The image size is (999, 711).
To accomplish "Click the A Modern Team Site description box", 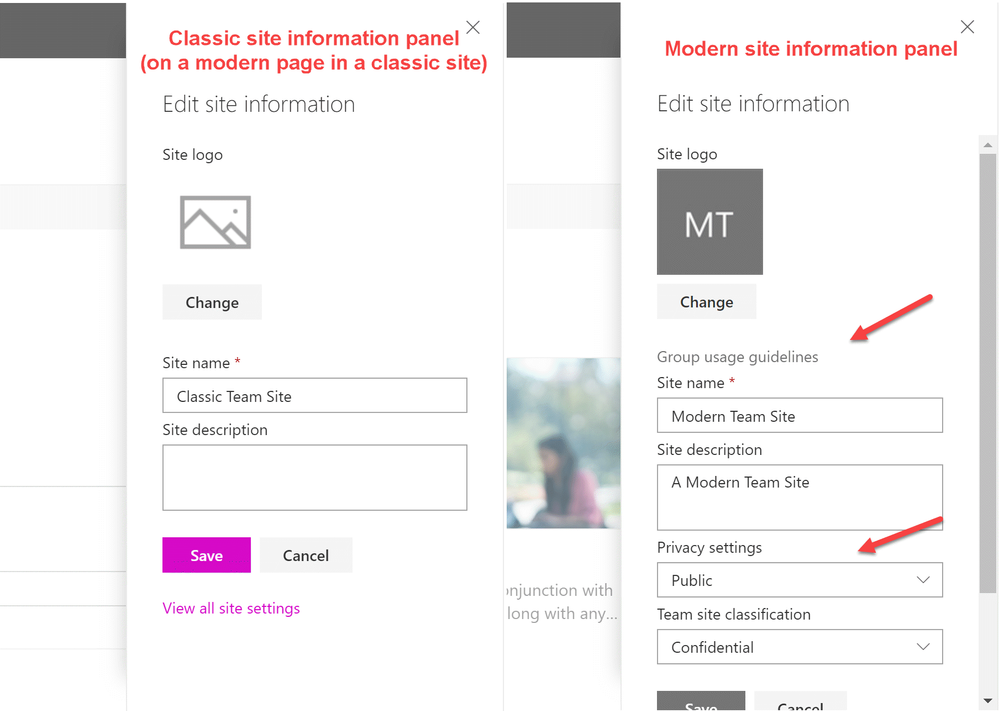I will coord(800,498).
